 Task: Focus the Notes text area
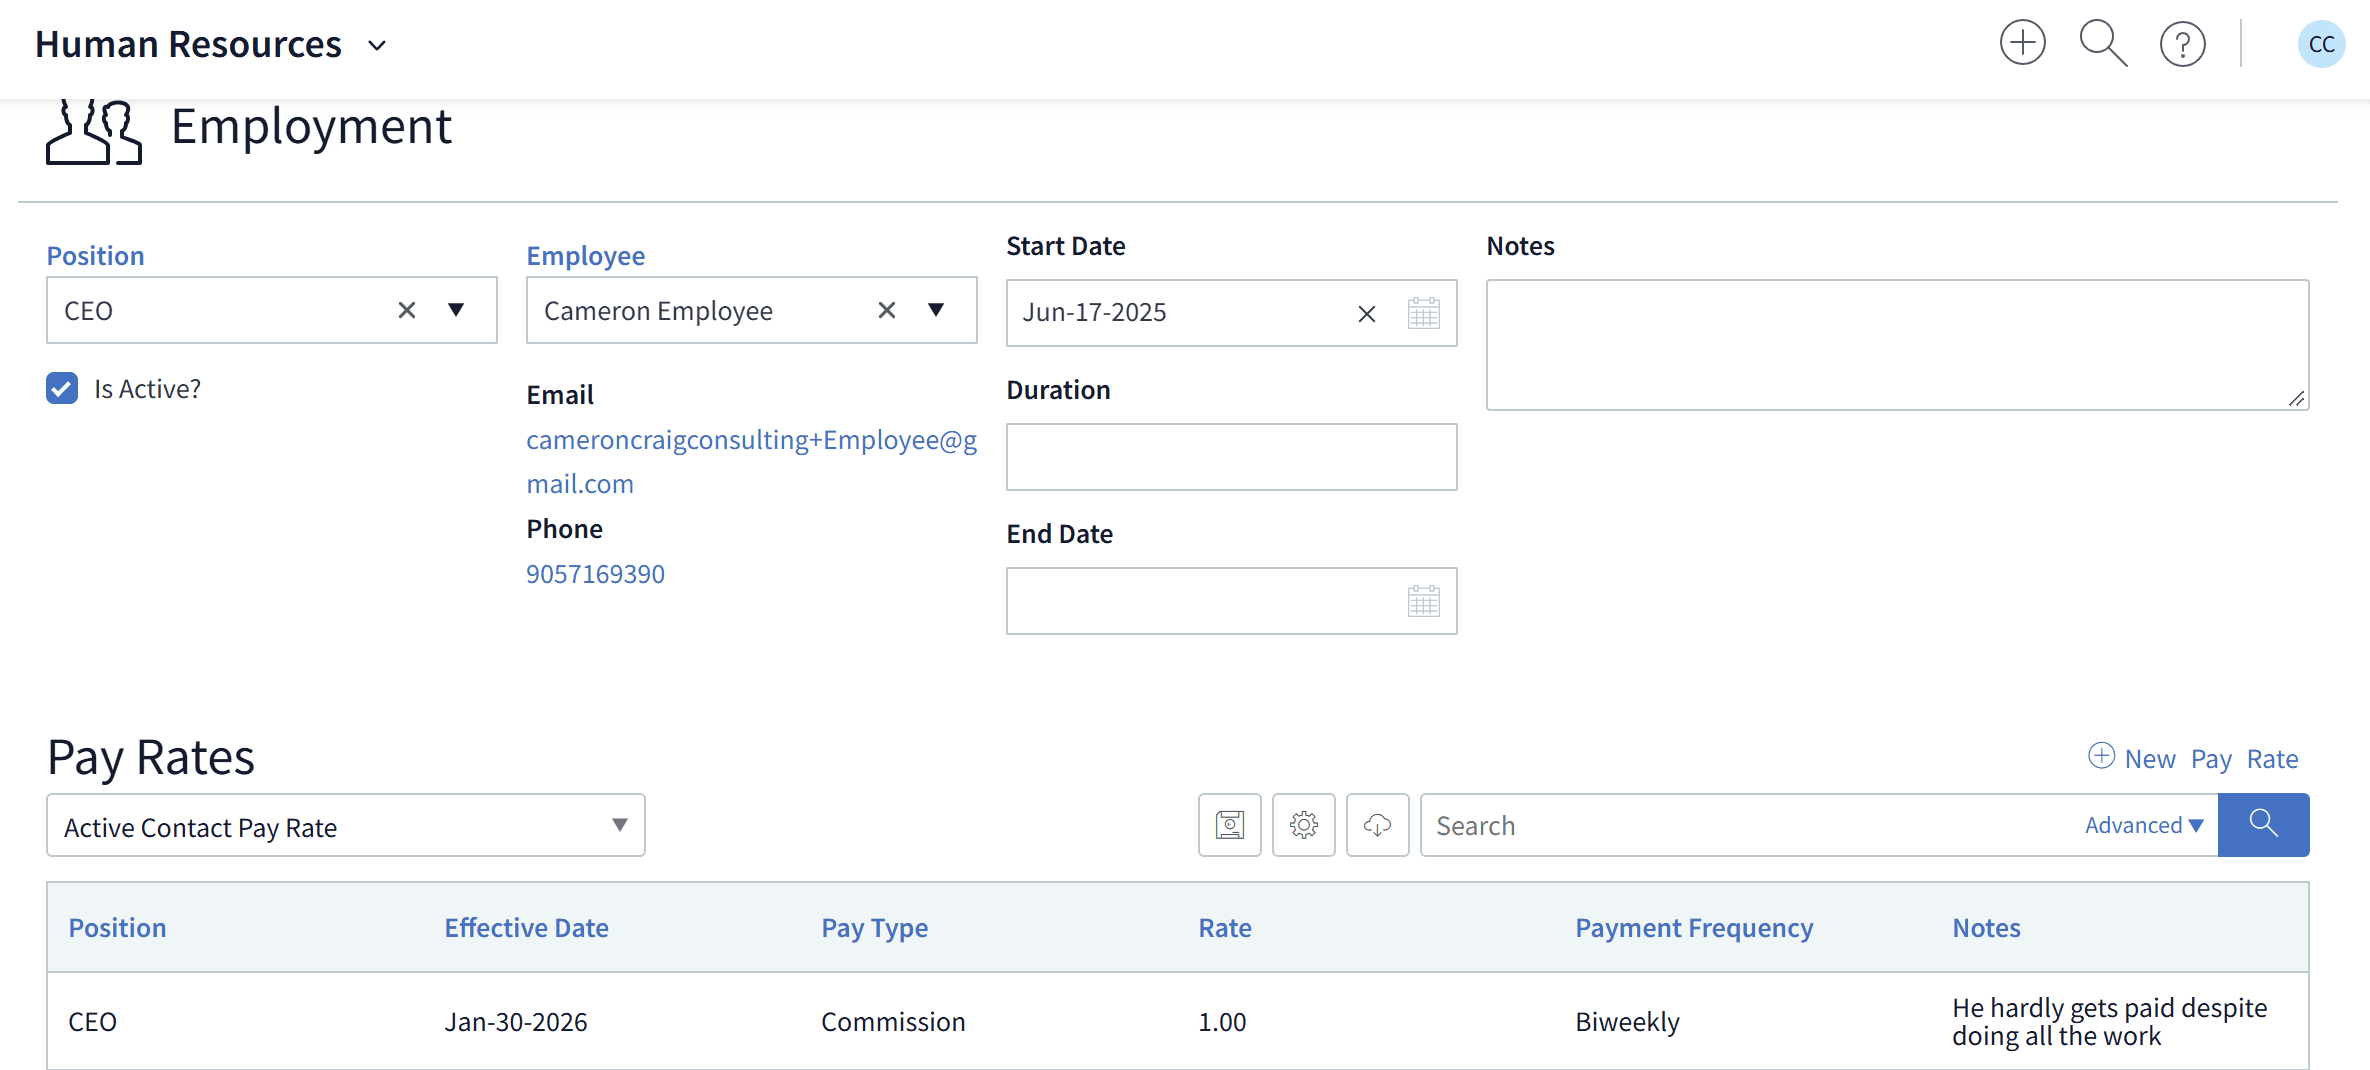[1898, 345]
